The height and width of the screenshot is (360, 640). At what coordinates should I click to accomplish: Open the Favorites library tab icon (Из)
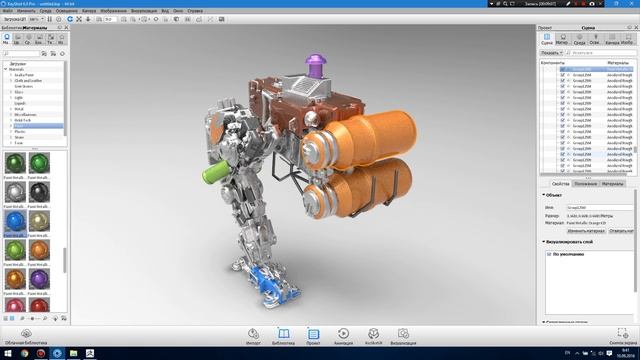coord(61,39)
